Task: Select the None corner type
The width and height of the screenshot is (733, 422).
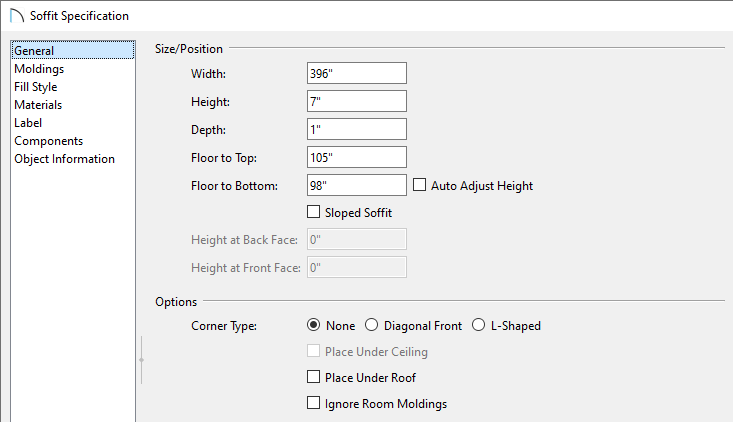Action: (x=314, y=325)
